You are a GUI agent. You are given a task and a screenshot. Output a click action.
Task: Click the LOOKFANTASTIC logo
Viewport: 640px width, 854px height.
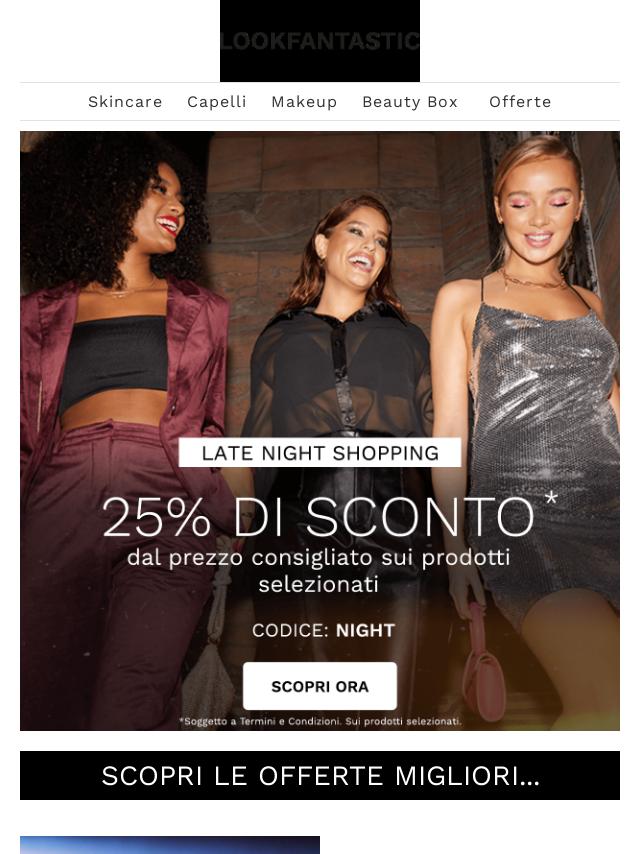[320, 41]
